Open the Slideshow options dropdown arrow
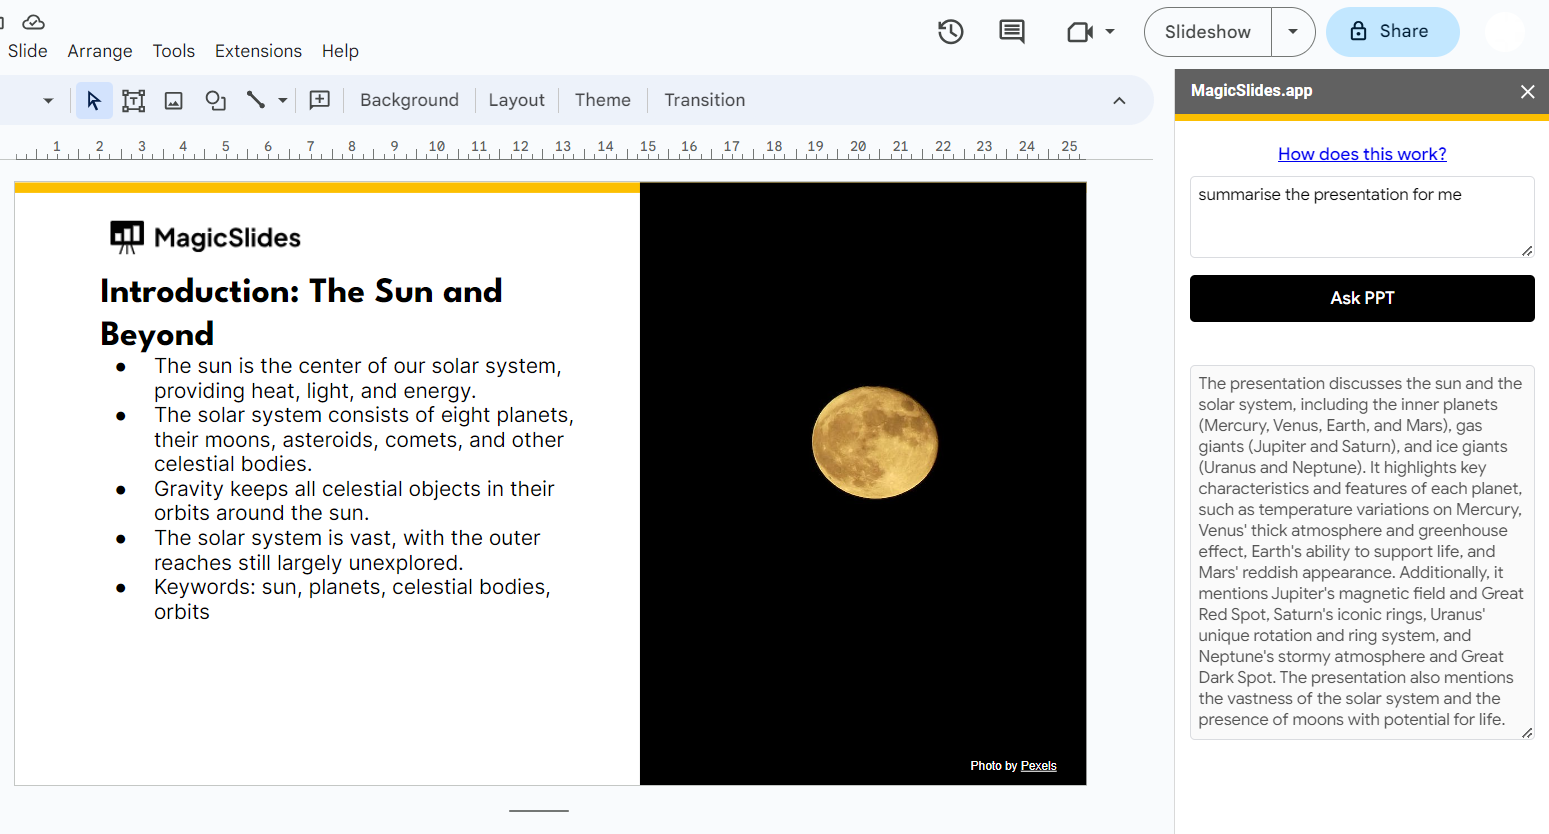 point(1293,32)
